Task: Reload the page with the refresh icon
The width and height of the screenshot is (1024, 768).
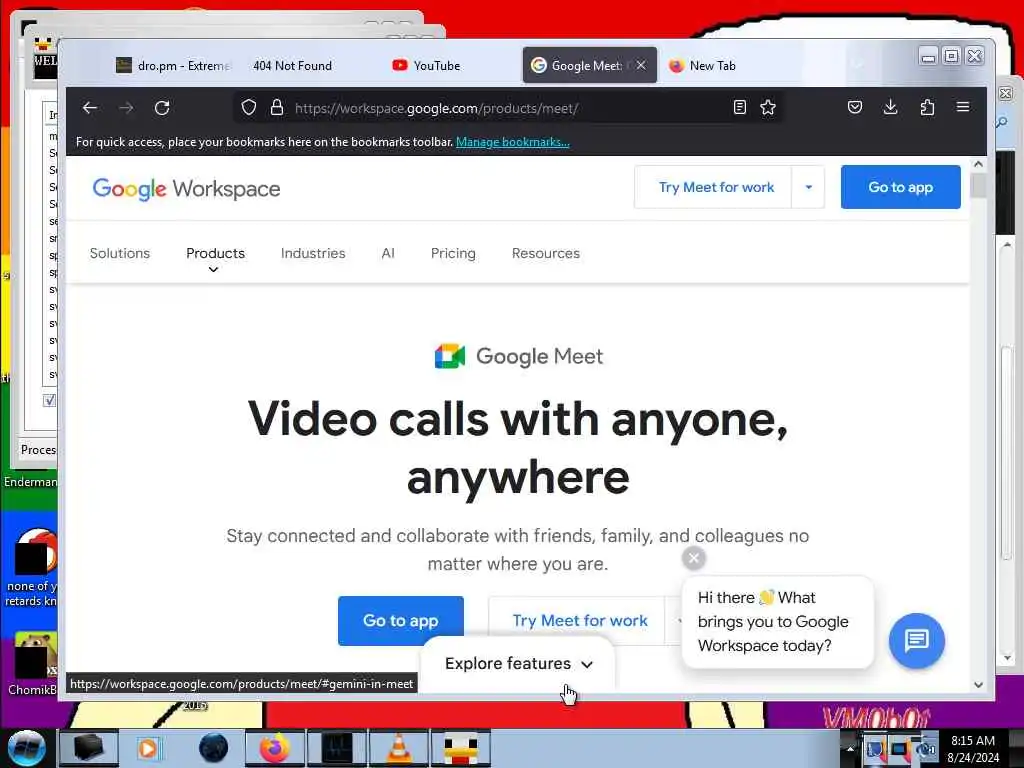Action: (x=162, y=108)
